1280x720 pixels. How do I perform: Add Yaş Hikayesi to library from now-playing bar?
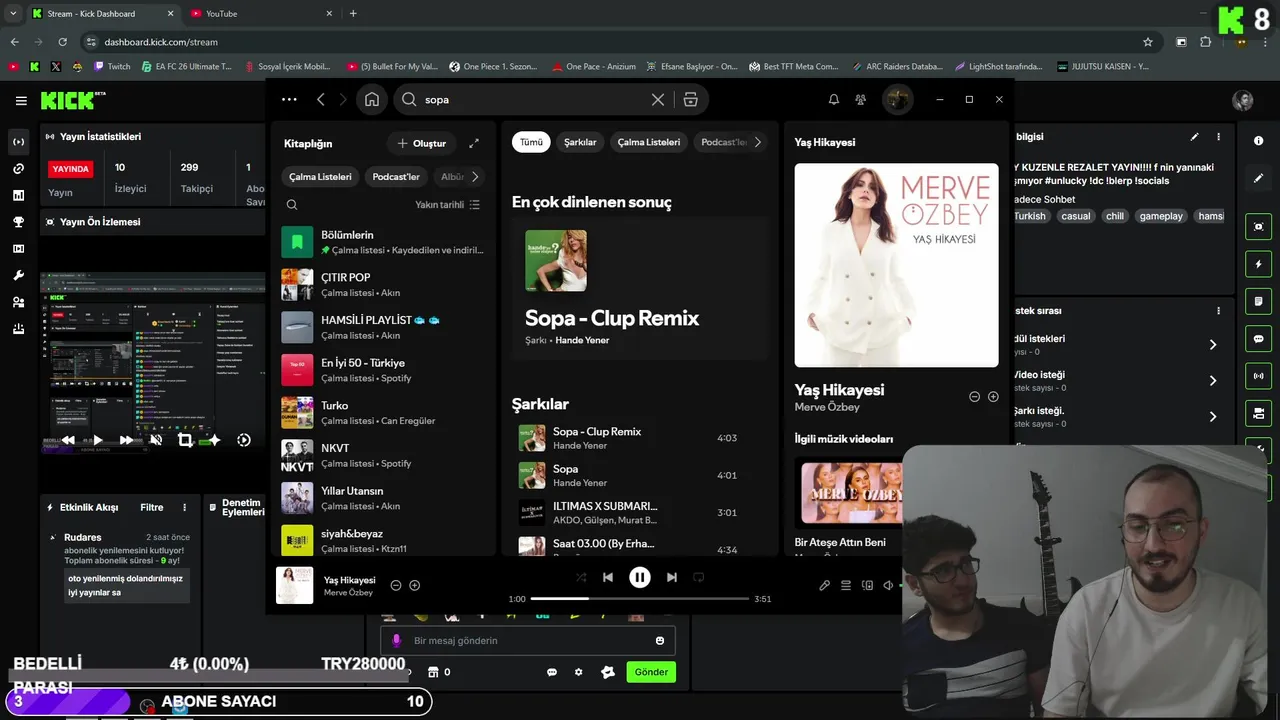[415, 586]
